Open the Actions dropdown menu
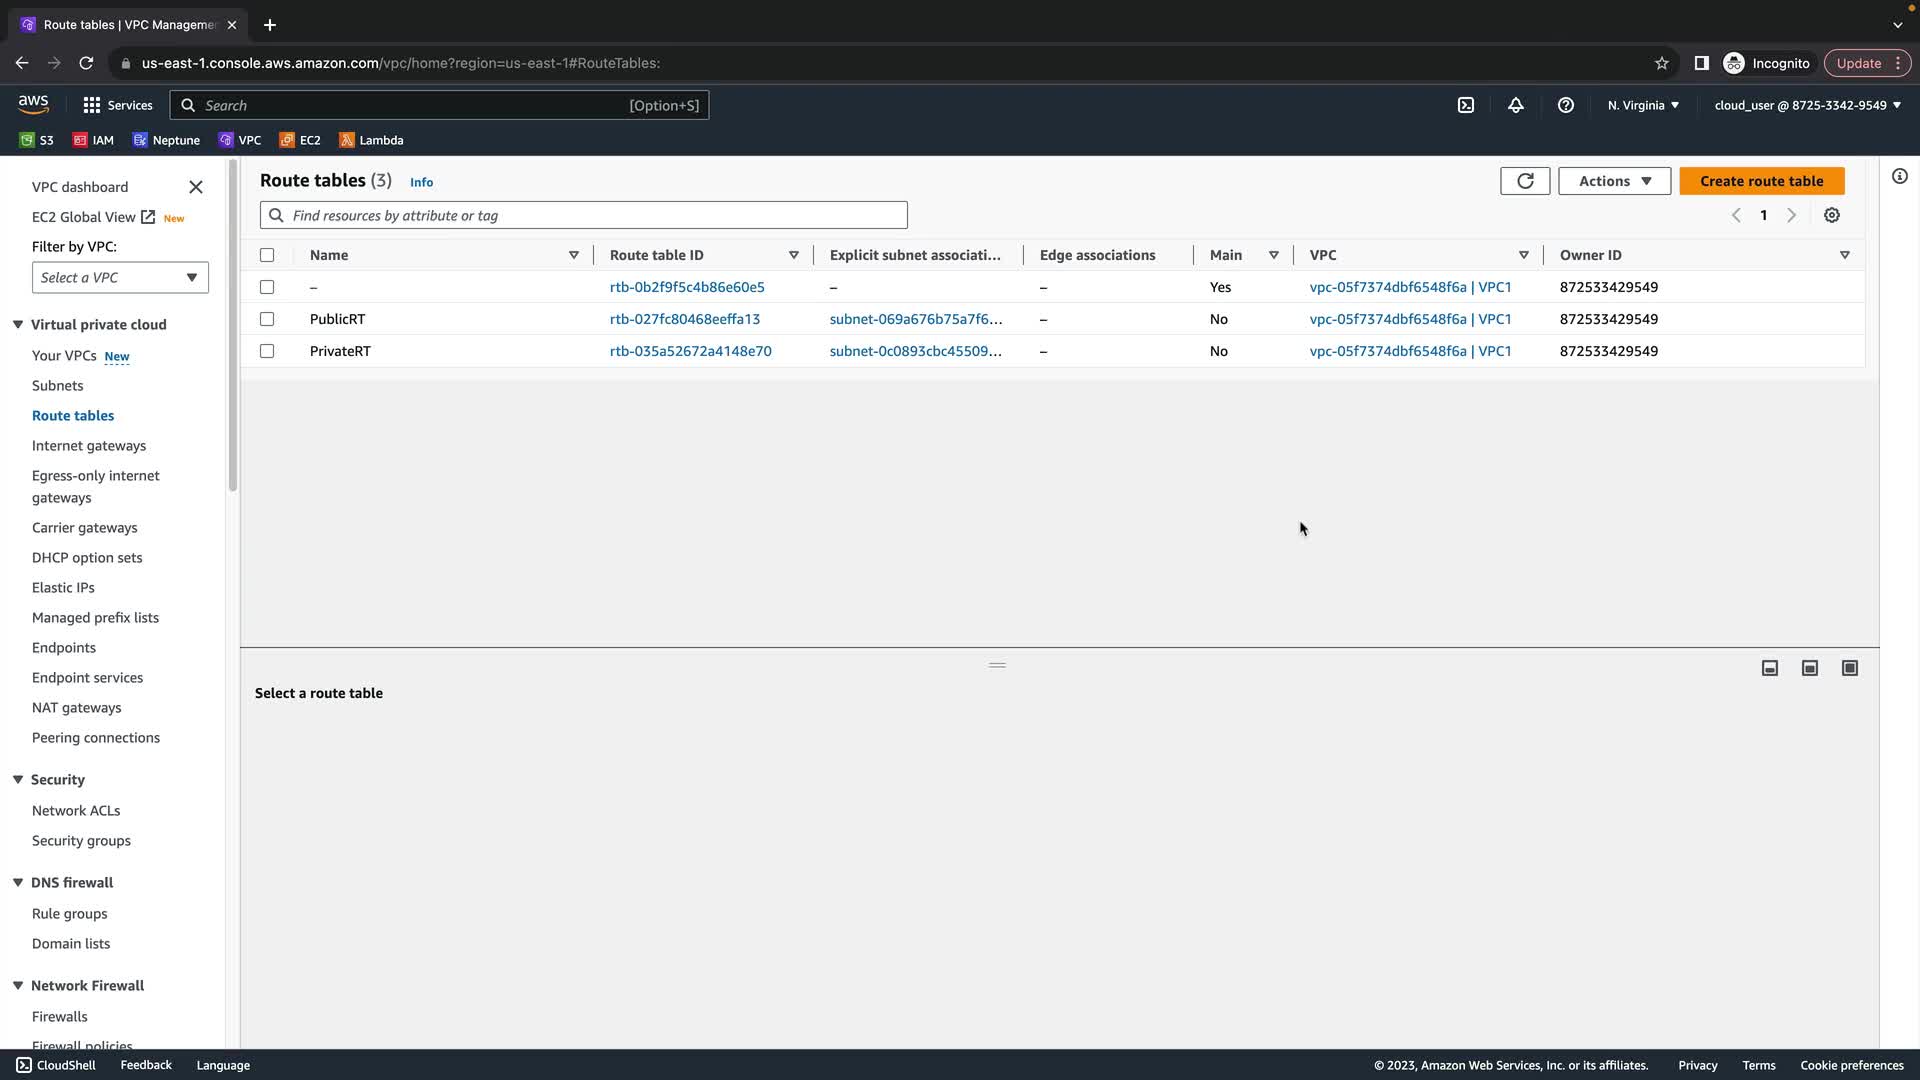 point(1613,181)
